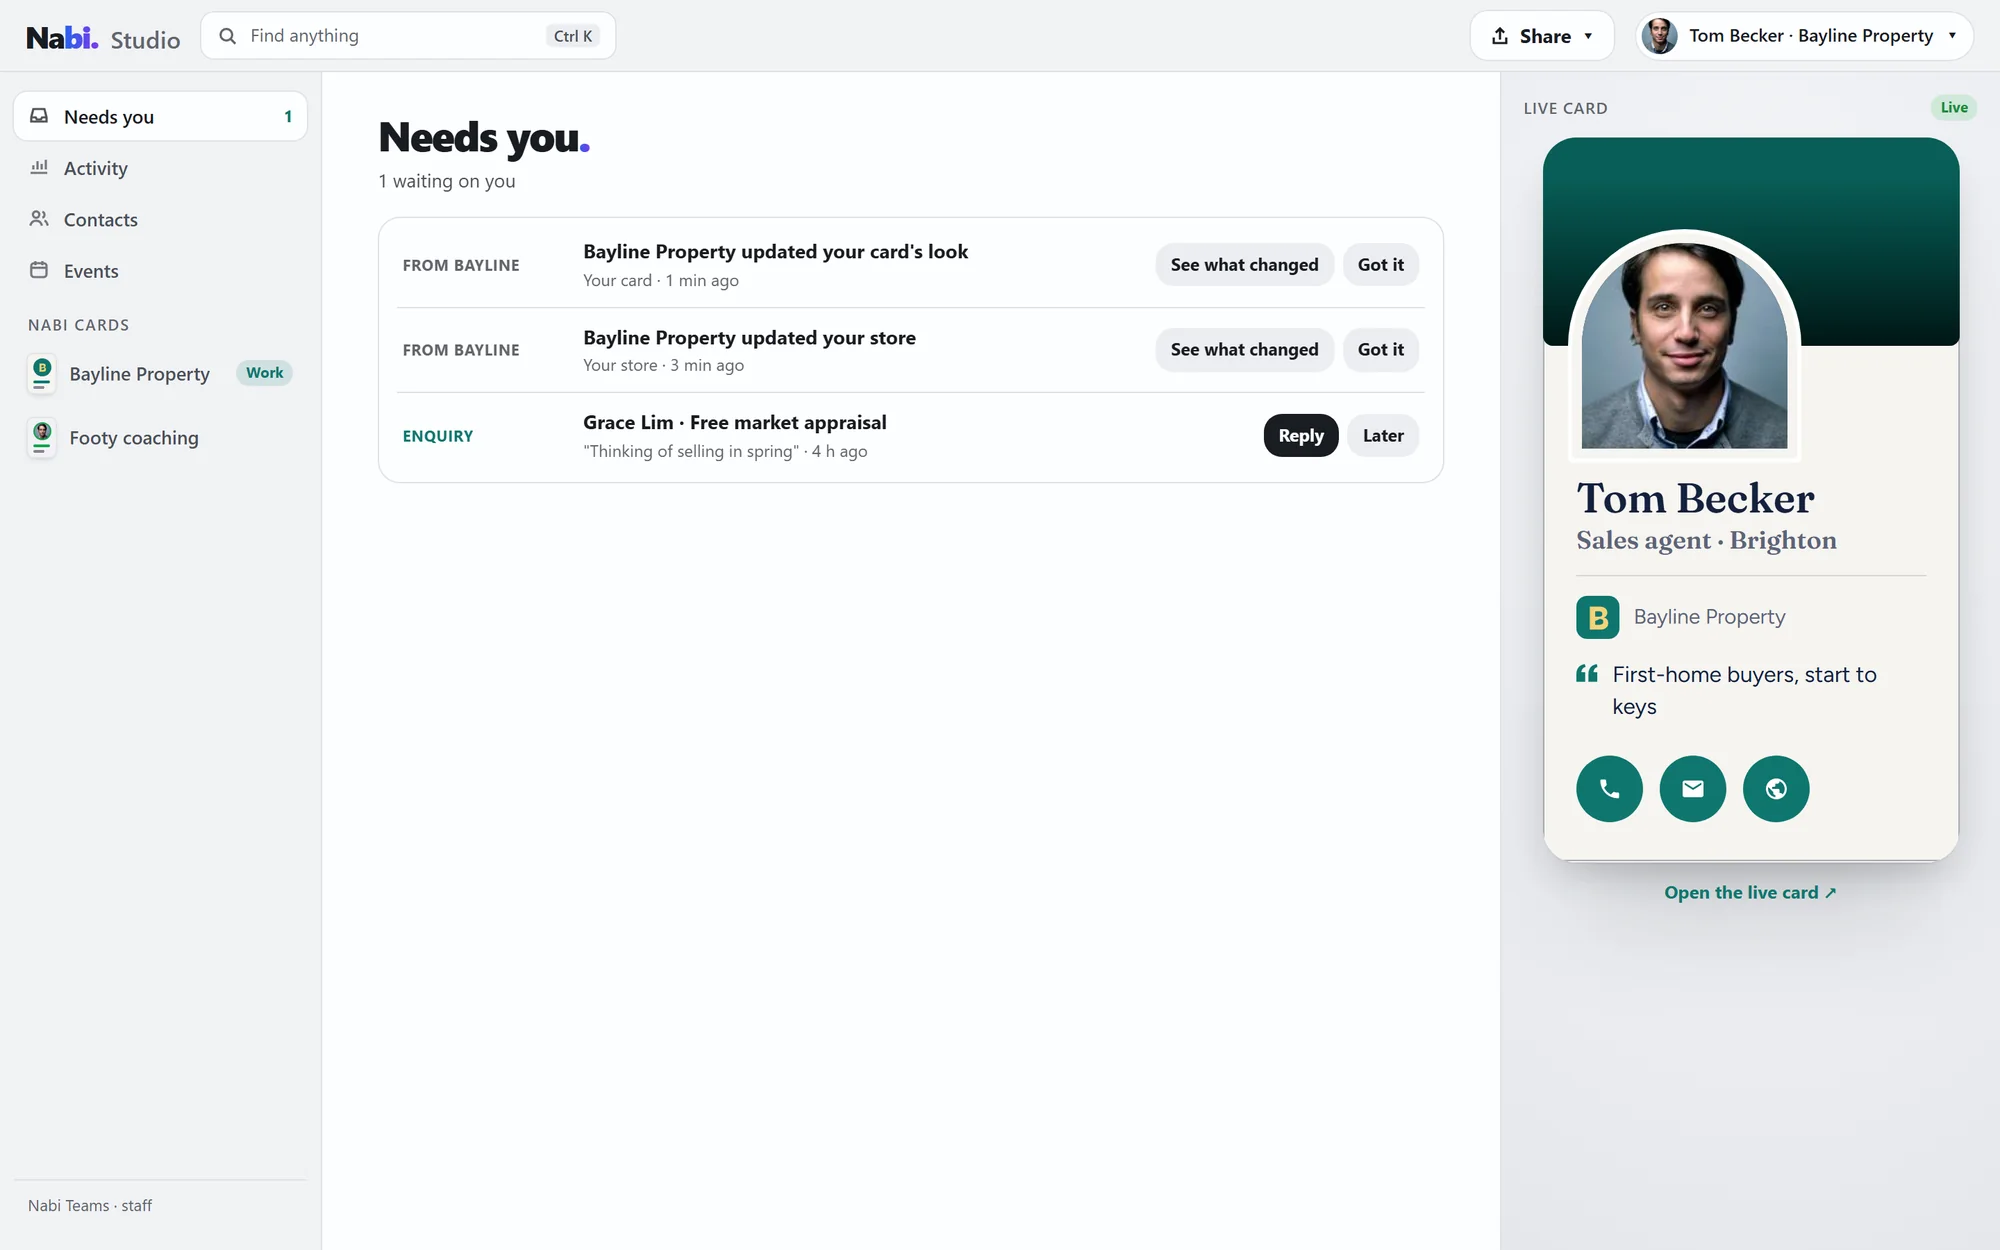Tap the email envelope button on card
The height and width of the screenshot is (1250, 2000).
pos(1692,789)
